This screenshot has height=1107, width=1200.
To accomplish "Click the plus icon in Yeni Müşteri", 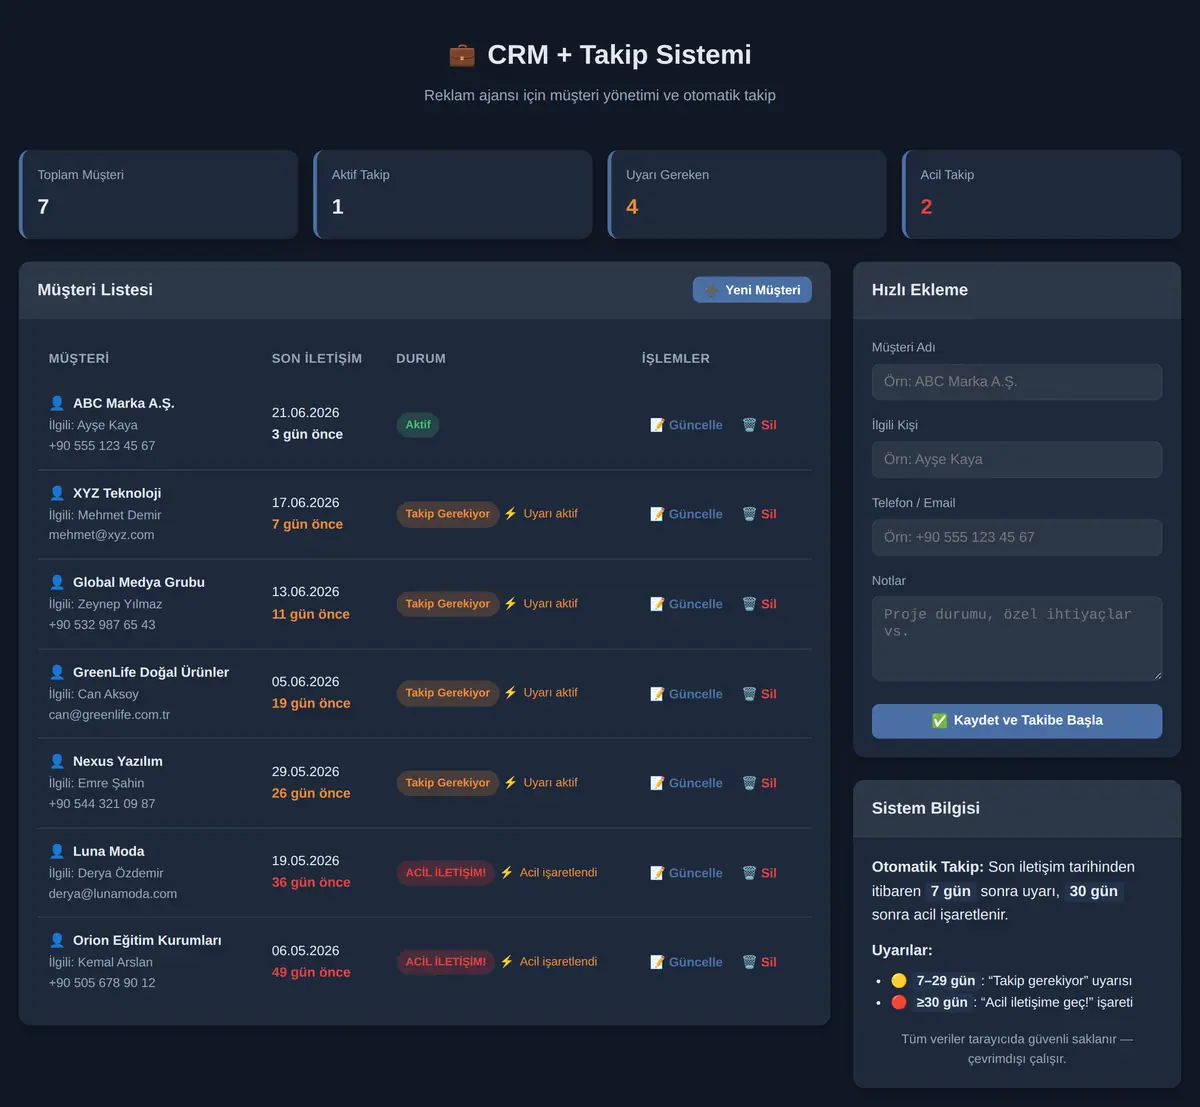I will point(712,290).
